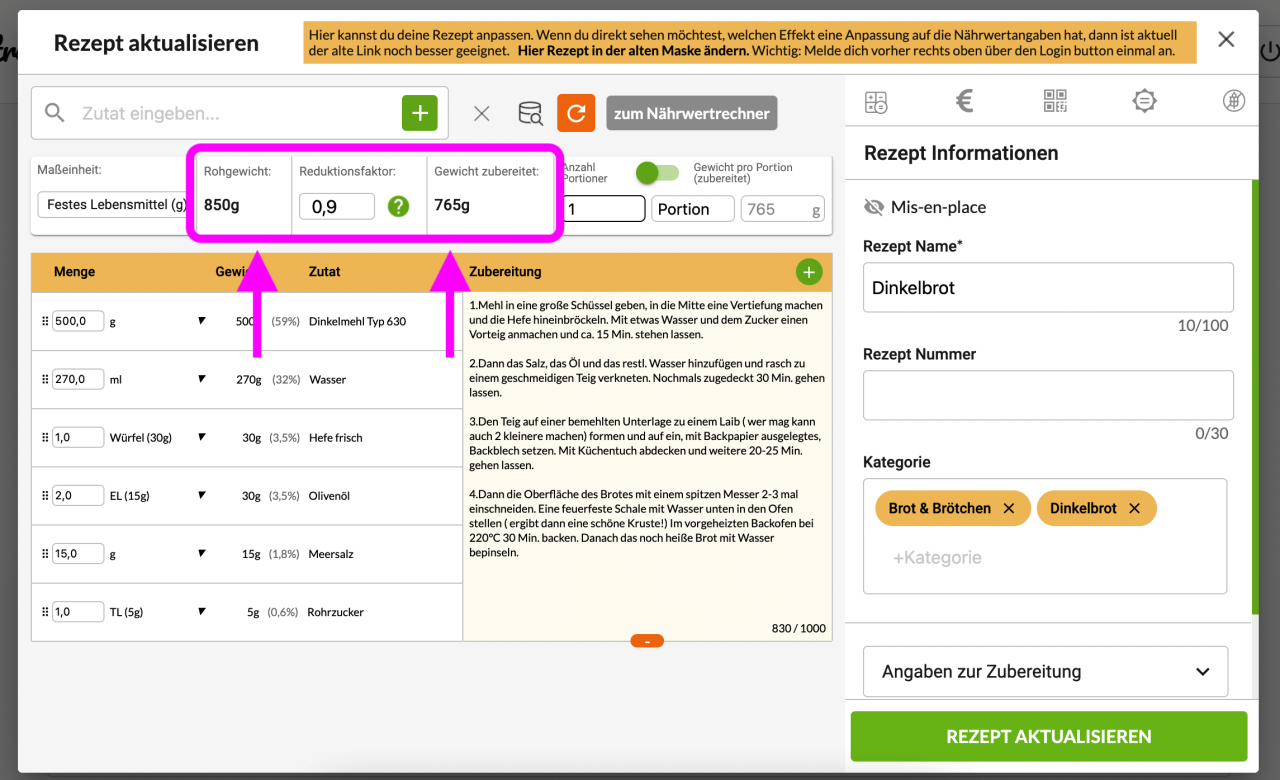Remove Dinkelbrot category tag

(x=1135, y=508)
